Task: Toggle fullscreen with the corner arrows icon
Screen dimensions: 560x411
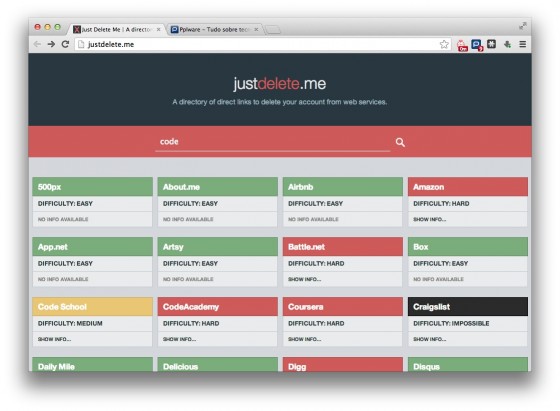Action: click(x=523, y=26)
